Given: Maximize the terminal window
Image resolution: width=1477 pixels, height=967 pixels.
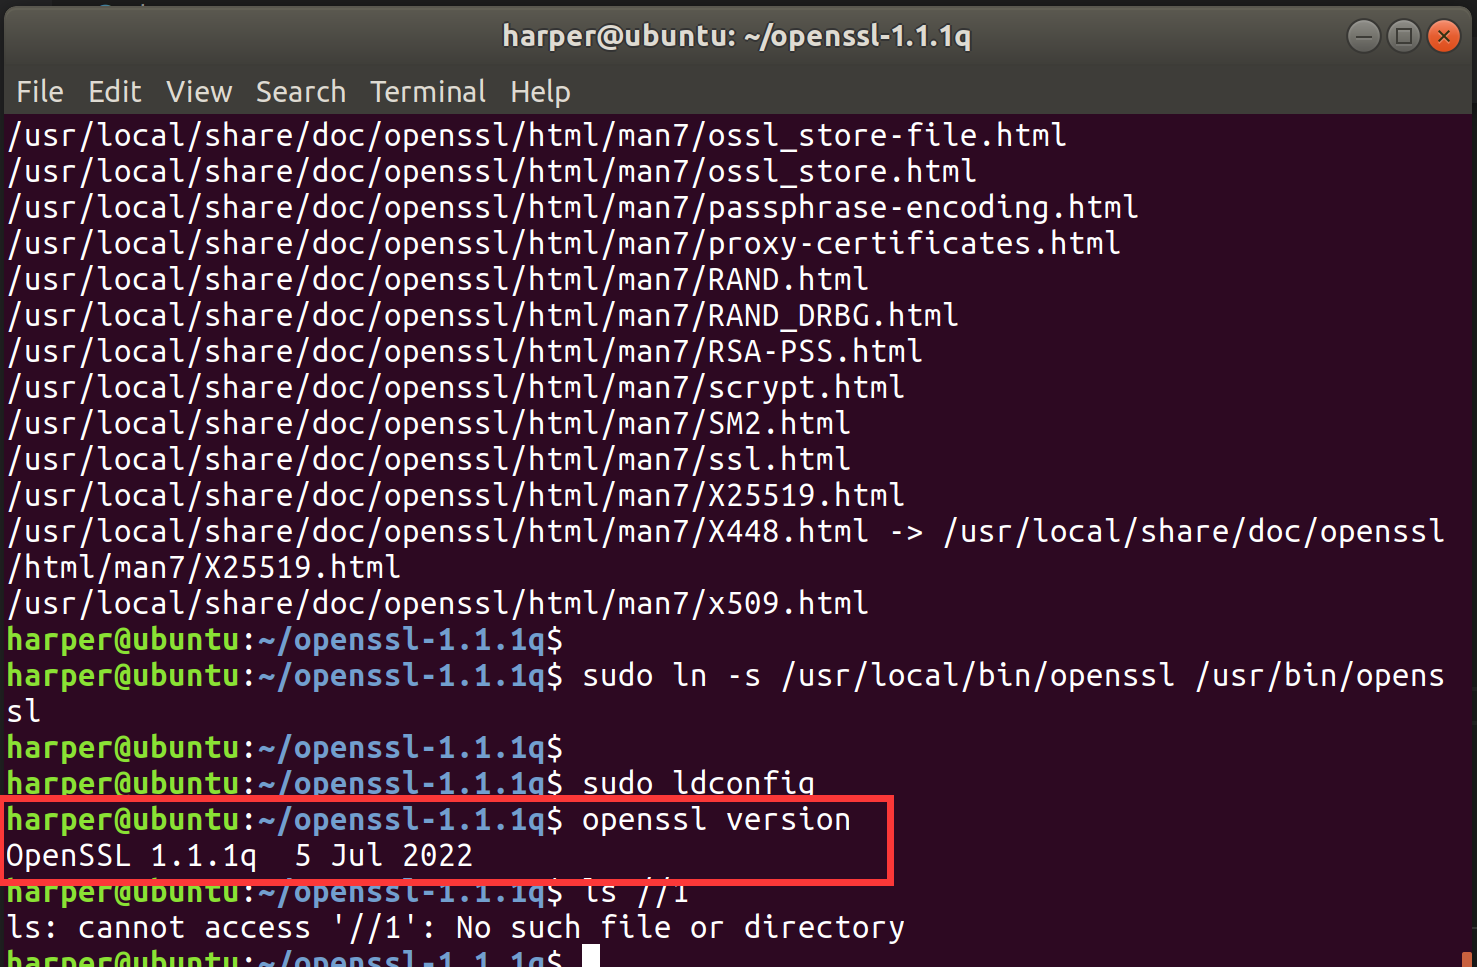Looking at the screenshot, I should (1404, 37).
